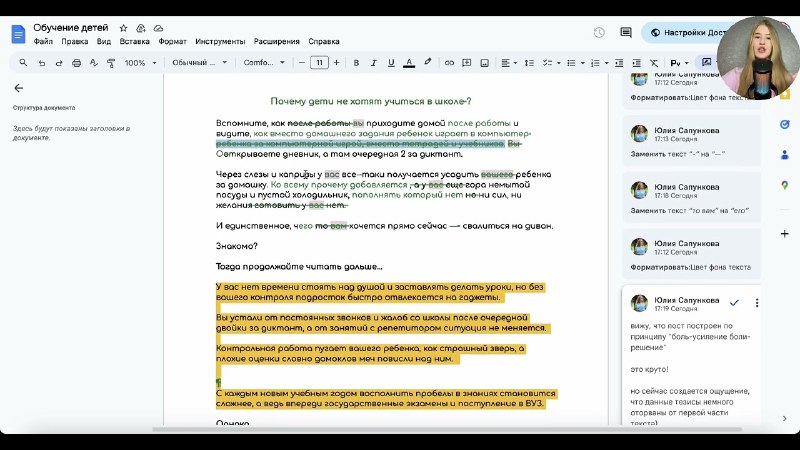Open the text alignment dropdown
800x450 pixels.
(509, 63)
